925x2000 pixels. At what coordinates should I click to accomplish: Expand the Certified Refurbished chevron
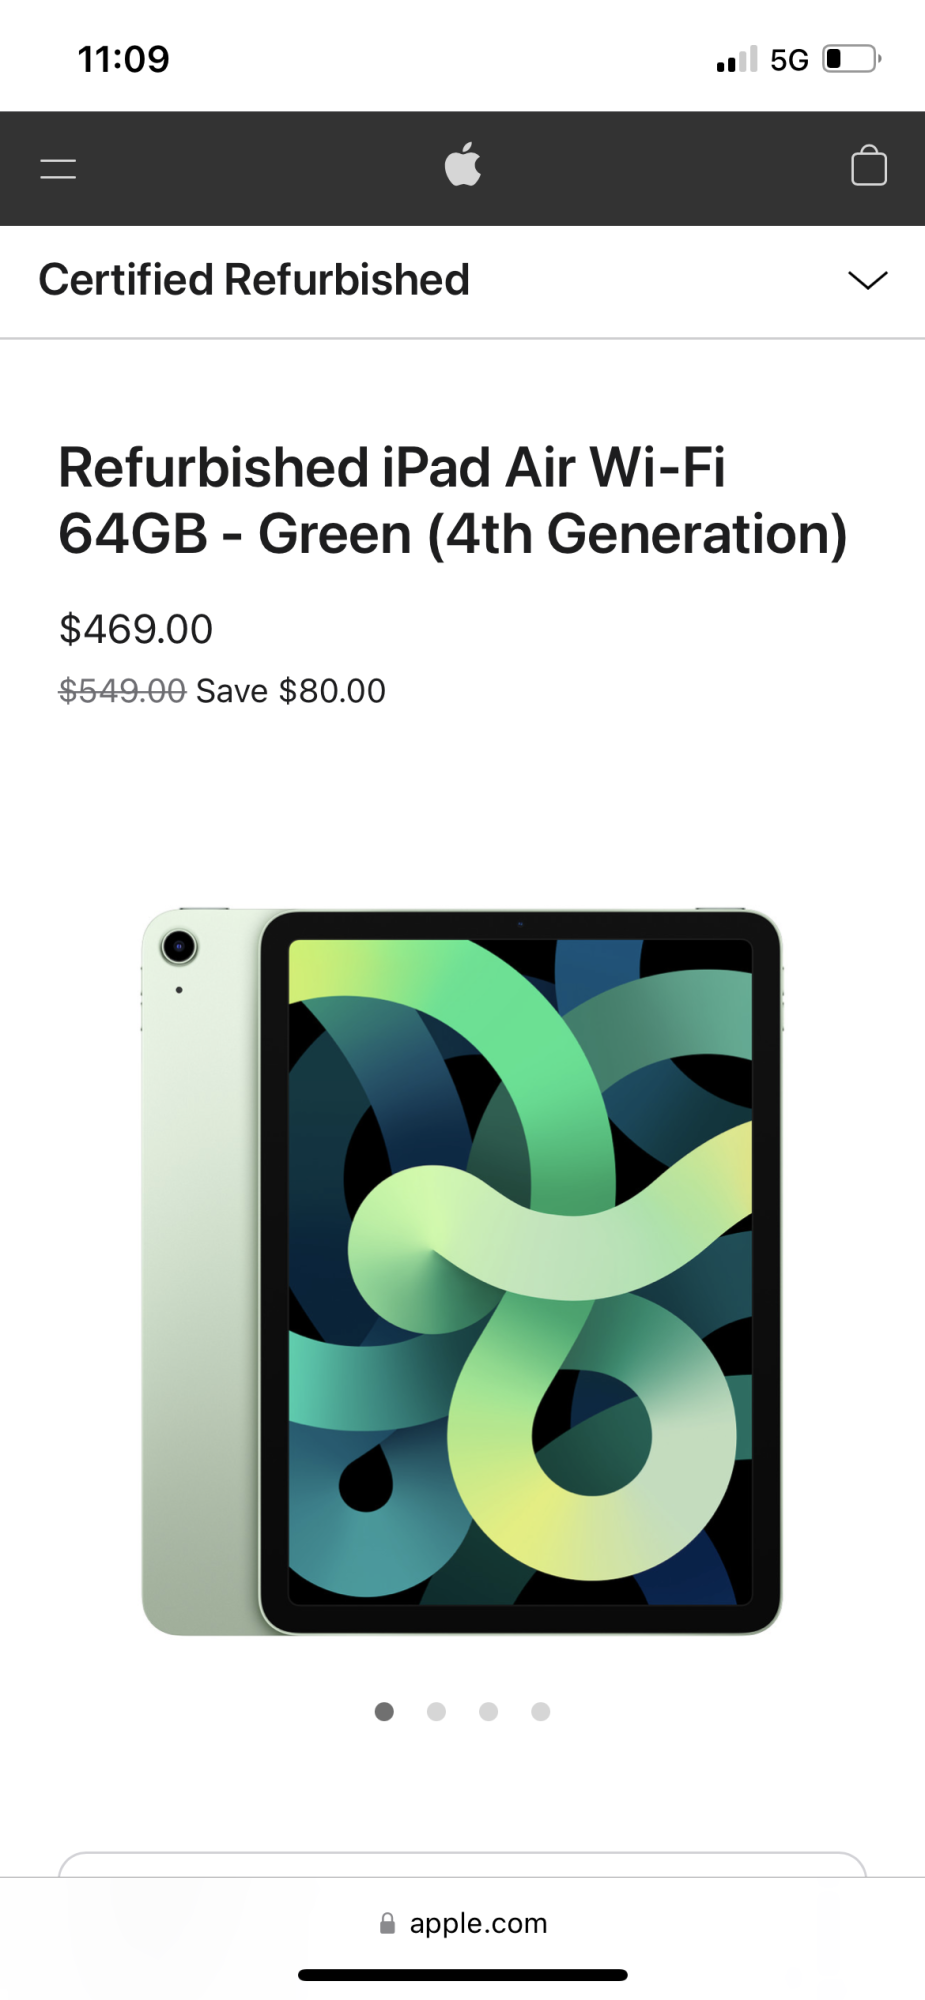tap(867, 280)
